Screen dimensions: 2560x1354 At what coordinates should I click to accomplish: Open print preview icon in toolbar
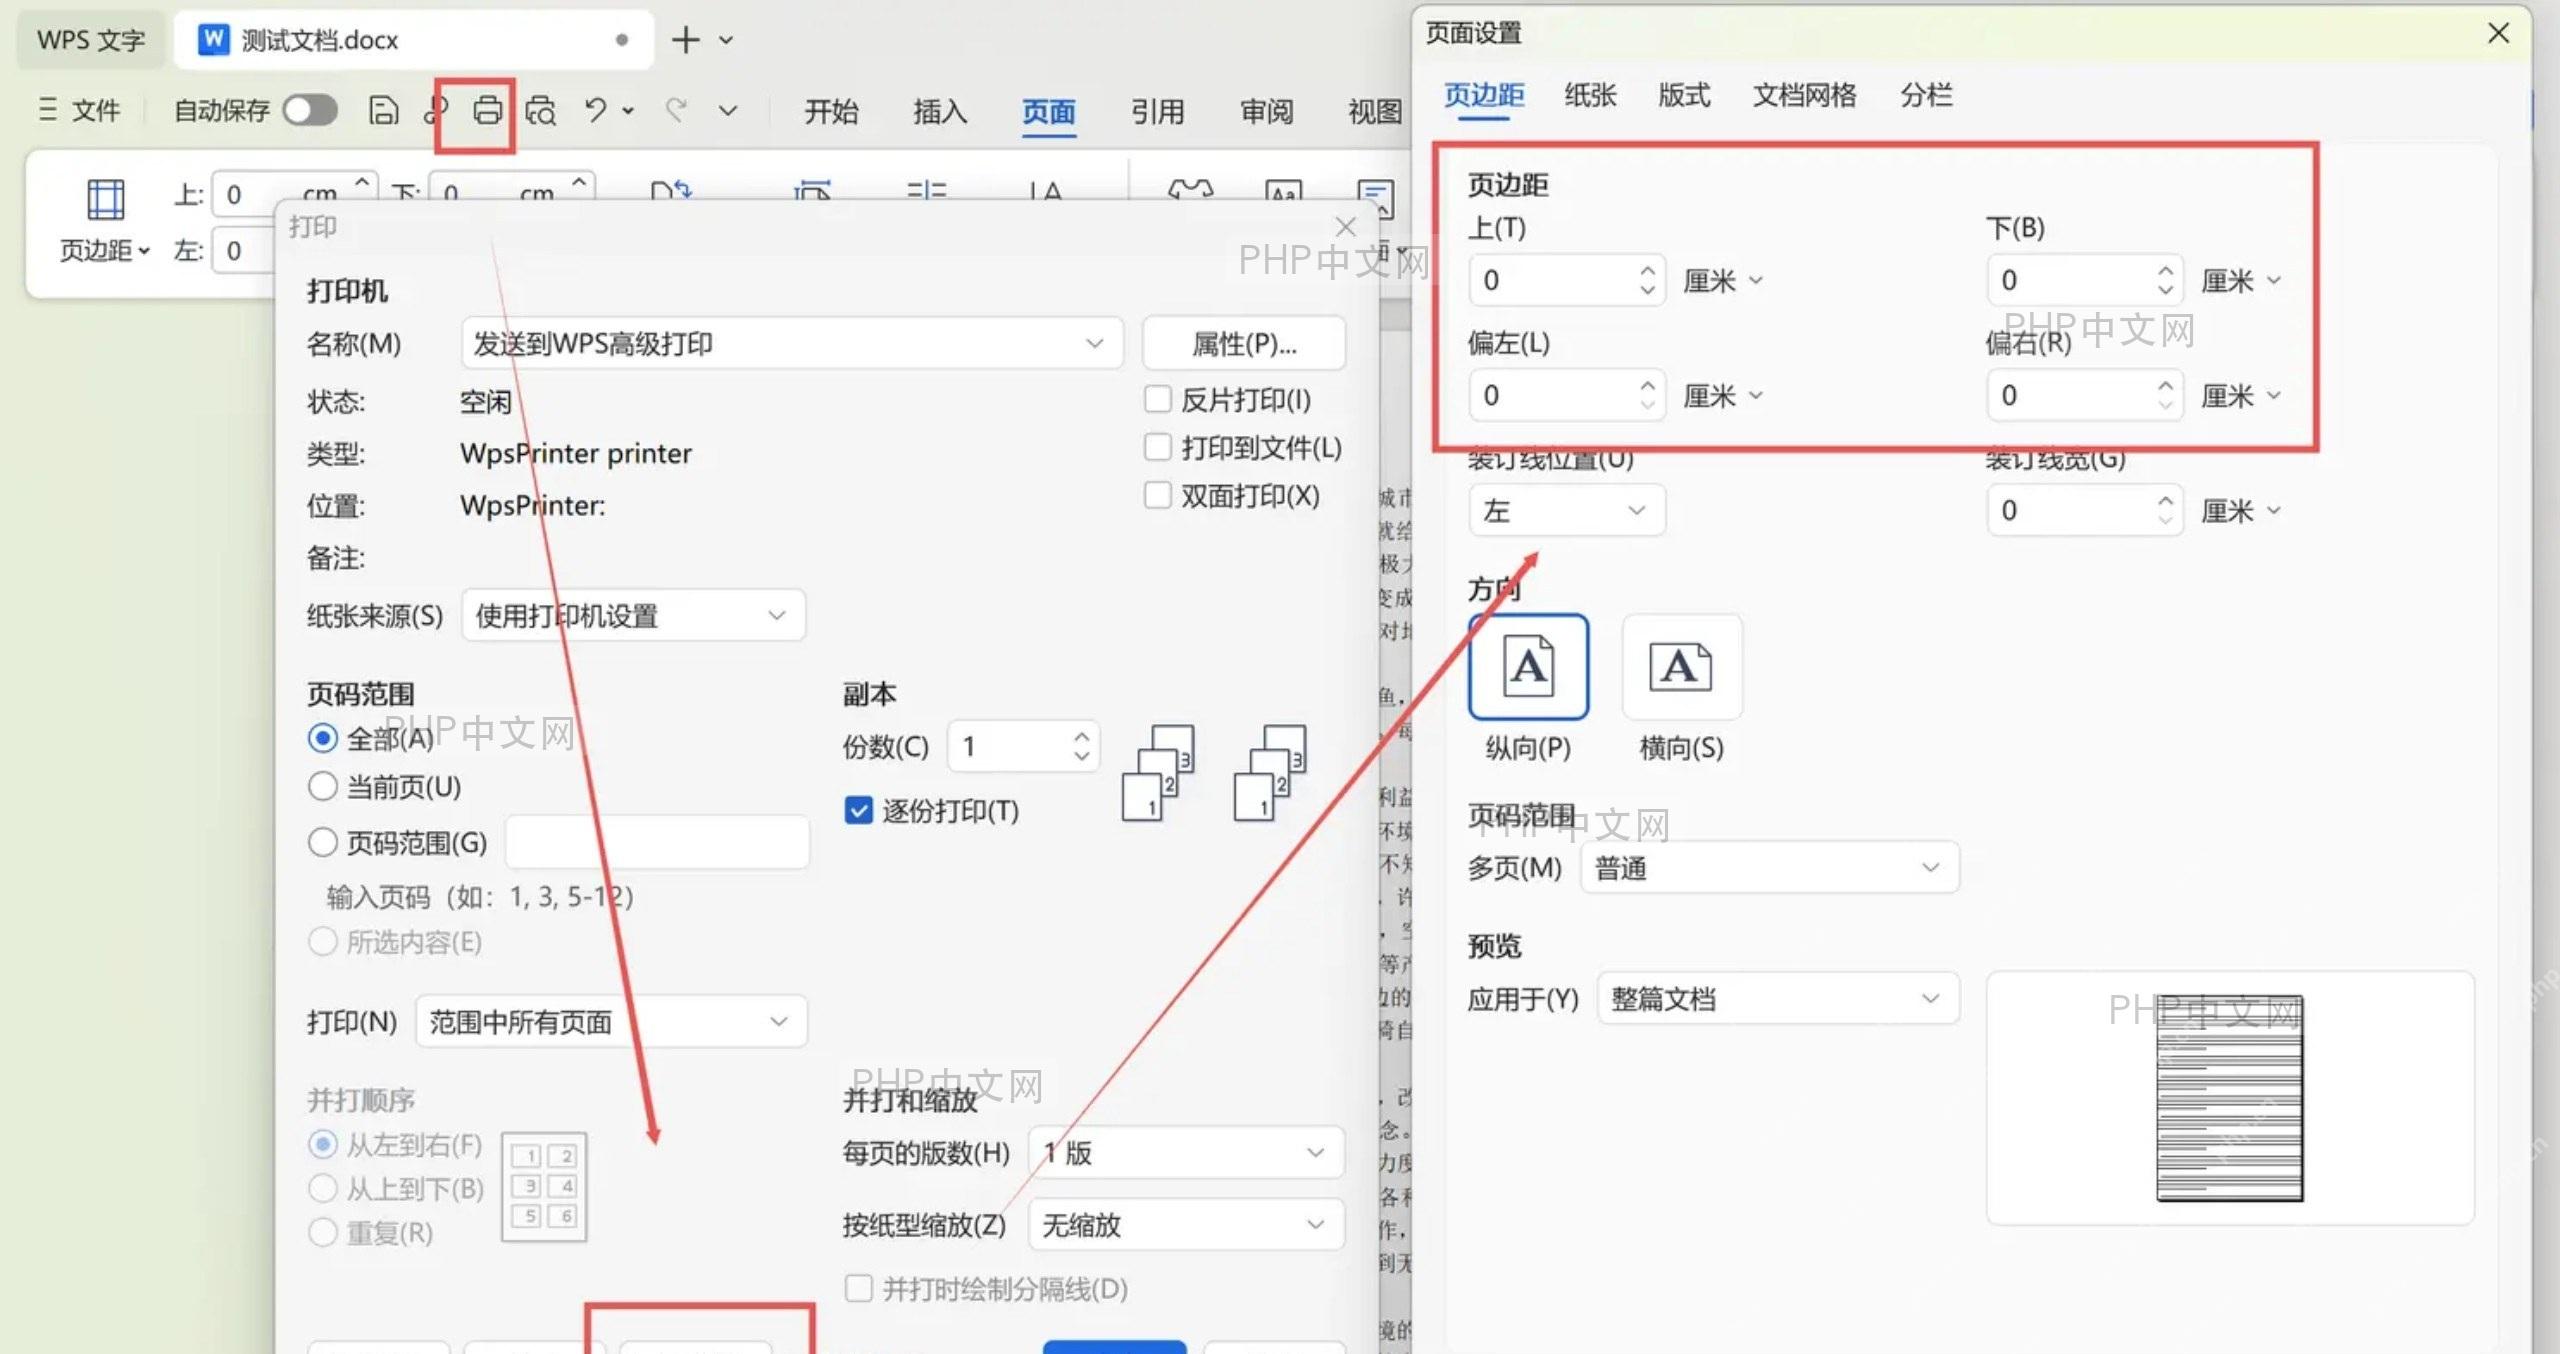click(540, 110)
